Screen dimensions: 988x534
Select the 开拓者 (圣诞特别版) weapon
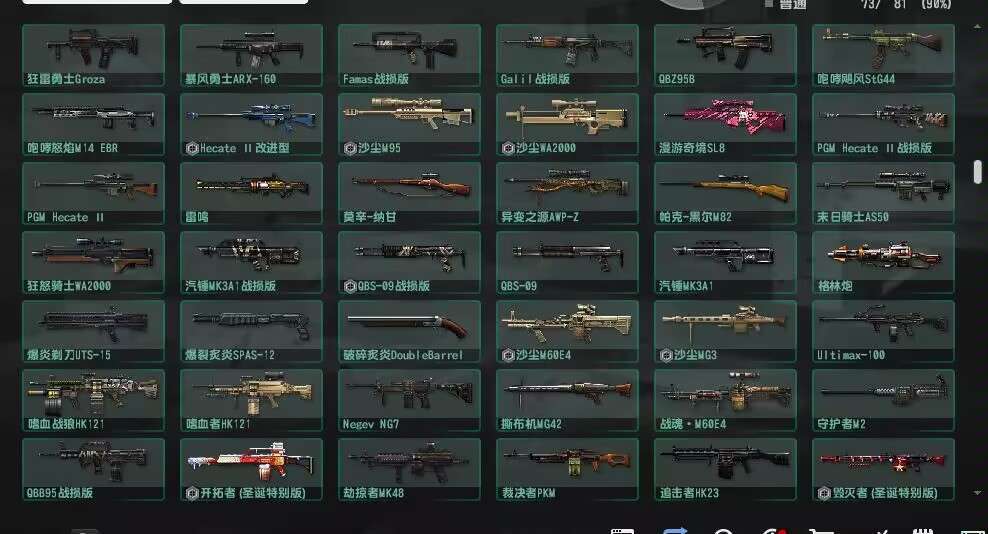tap(251, 470)
